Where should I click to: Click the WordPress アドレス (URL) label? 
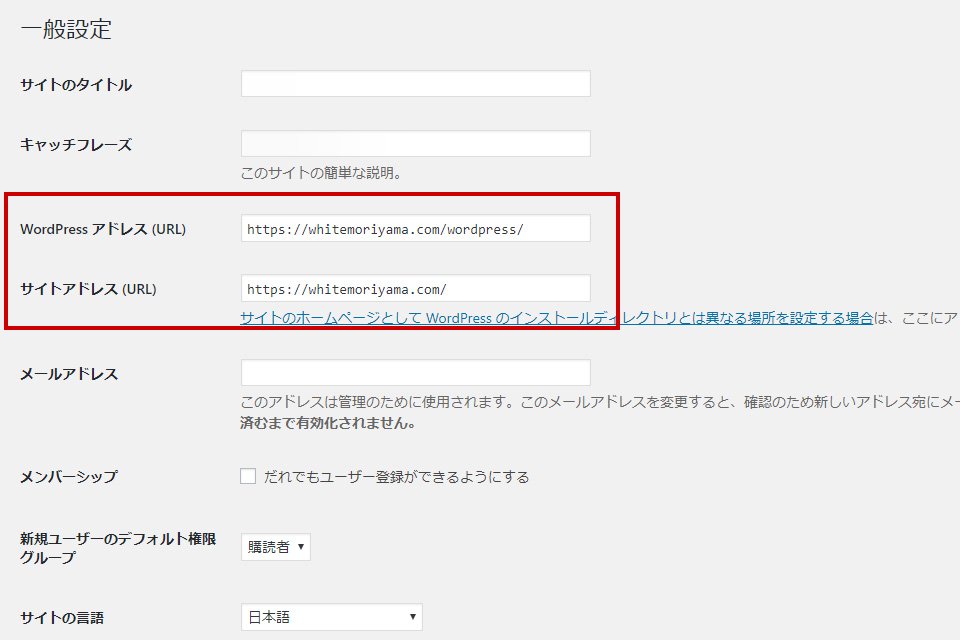103,229
